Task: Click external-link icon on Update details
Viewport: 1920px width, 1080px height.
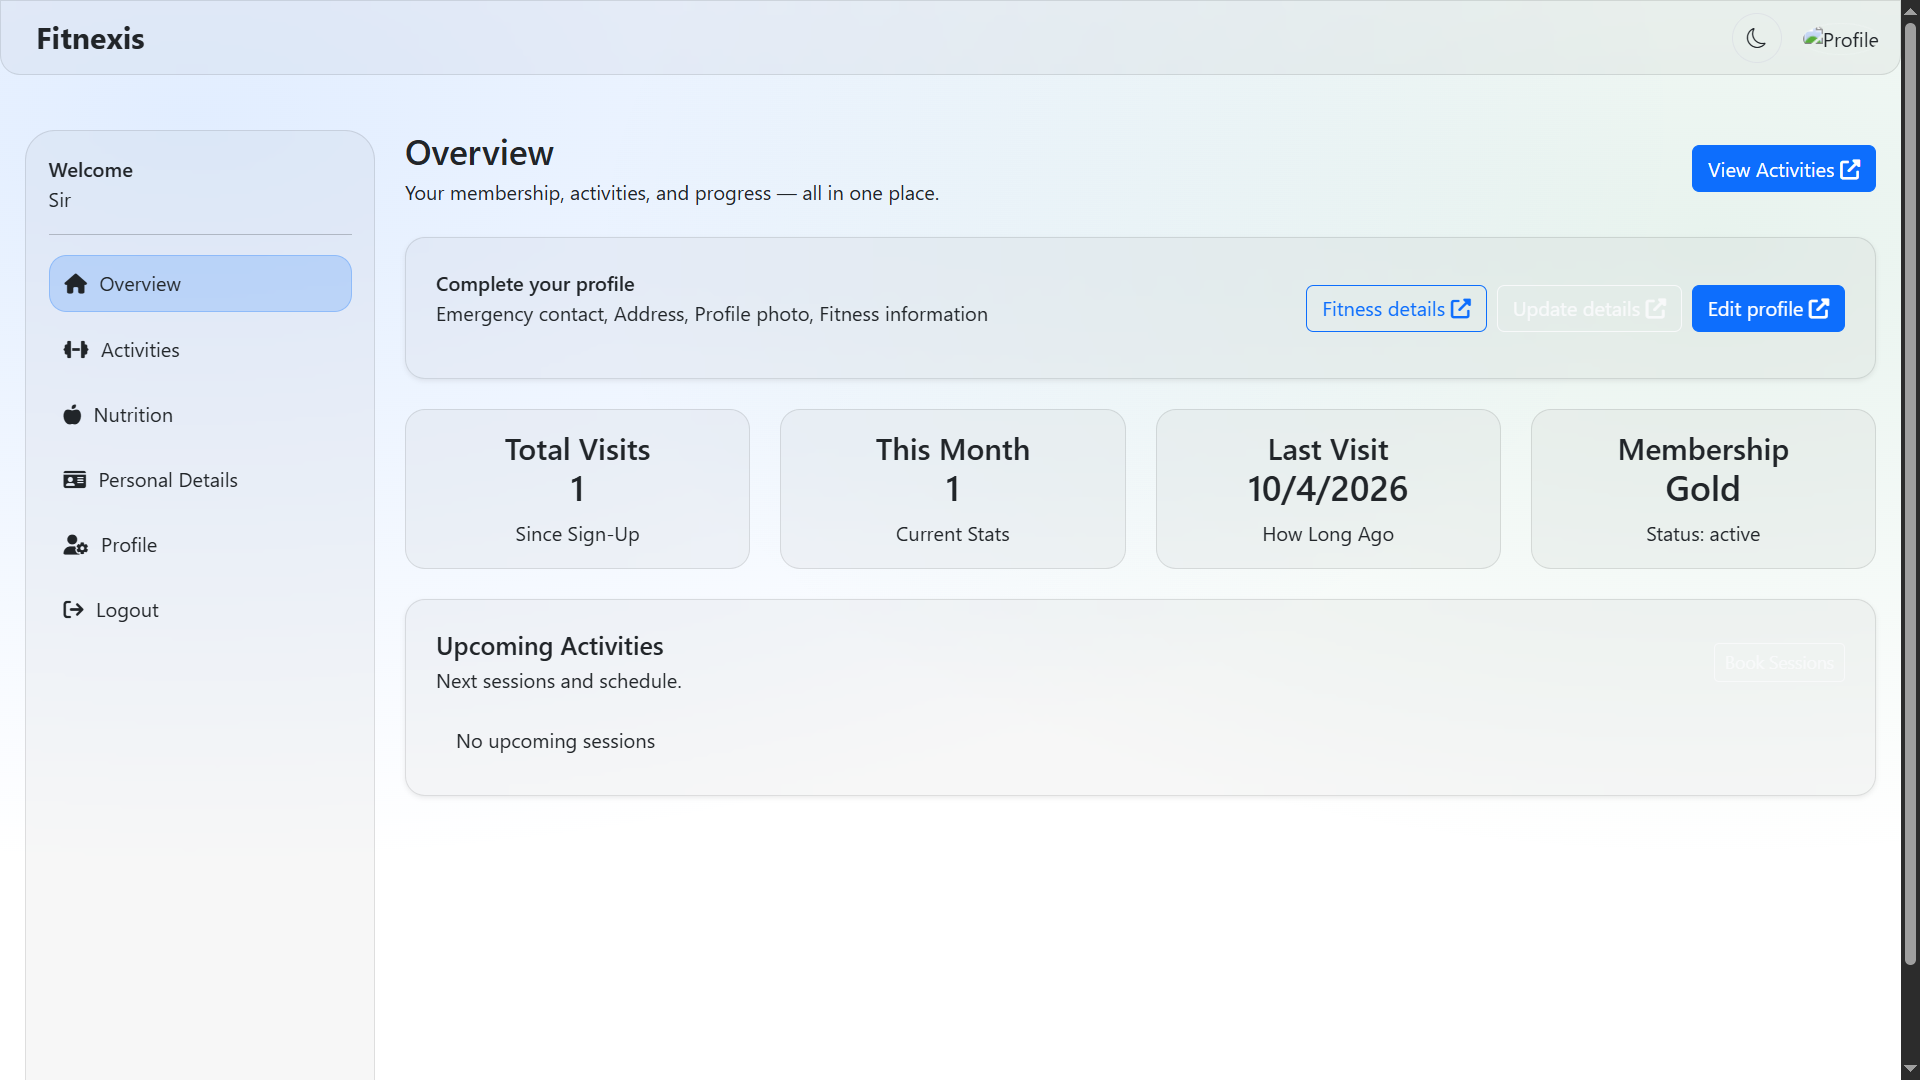Action: (1656, 309)
